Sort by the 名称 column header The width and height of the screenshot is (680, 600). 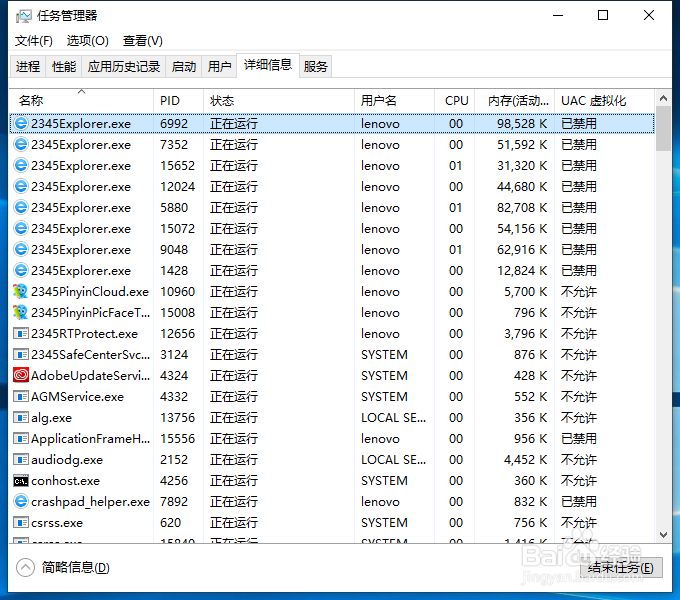pyautogui.click(x=82, y=101)
